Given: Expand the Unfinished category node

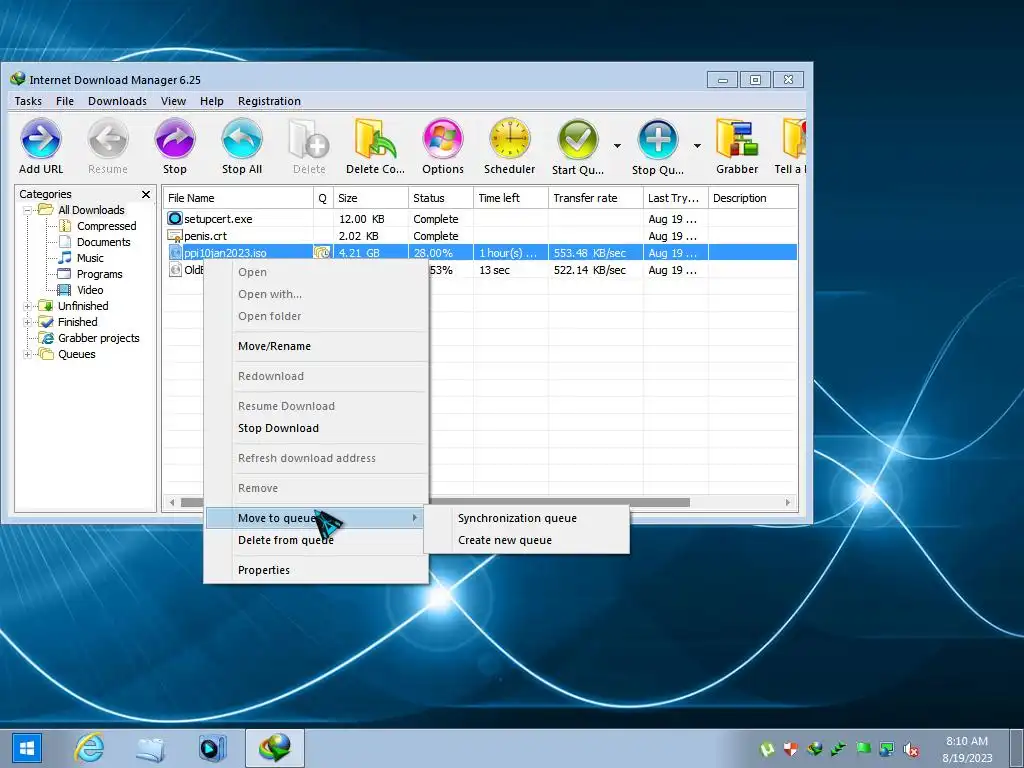Looking at the screenshot, I should tap(27, 306).
